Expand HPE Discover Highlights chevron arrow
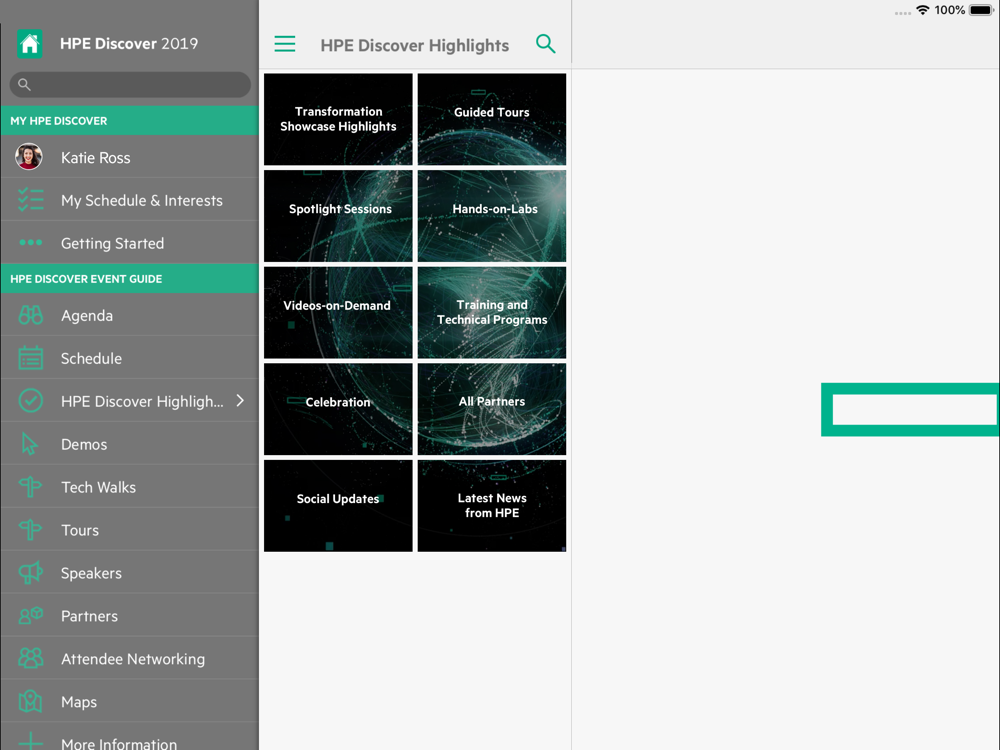This screenshot has width=1000, height=750. [x=240, y=401]
